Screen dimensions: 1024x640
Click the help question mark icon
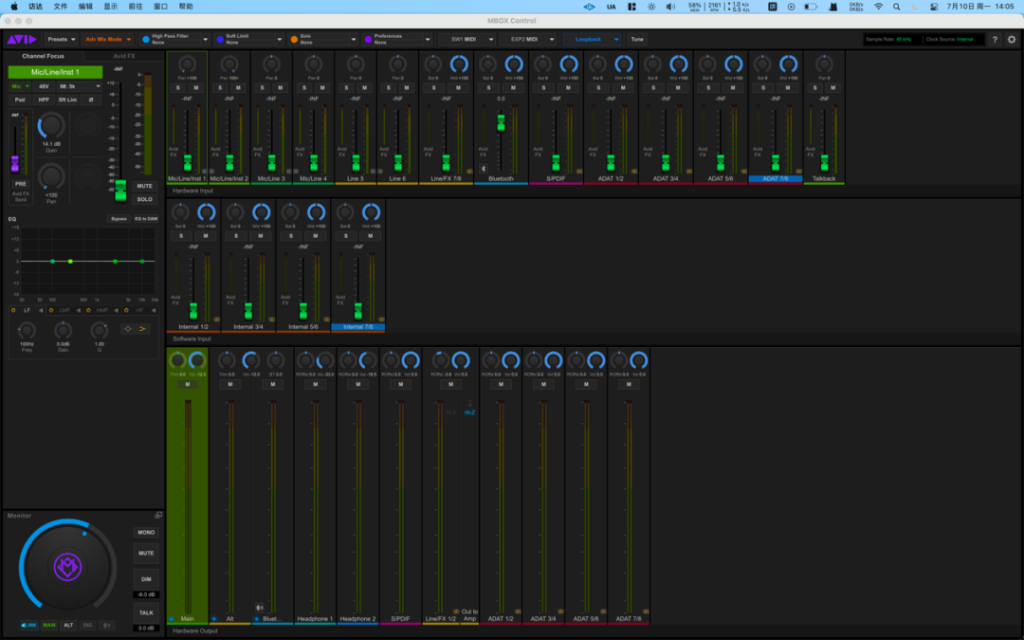(994, 40)
